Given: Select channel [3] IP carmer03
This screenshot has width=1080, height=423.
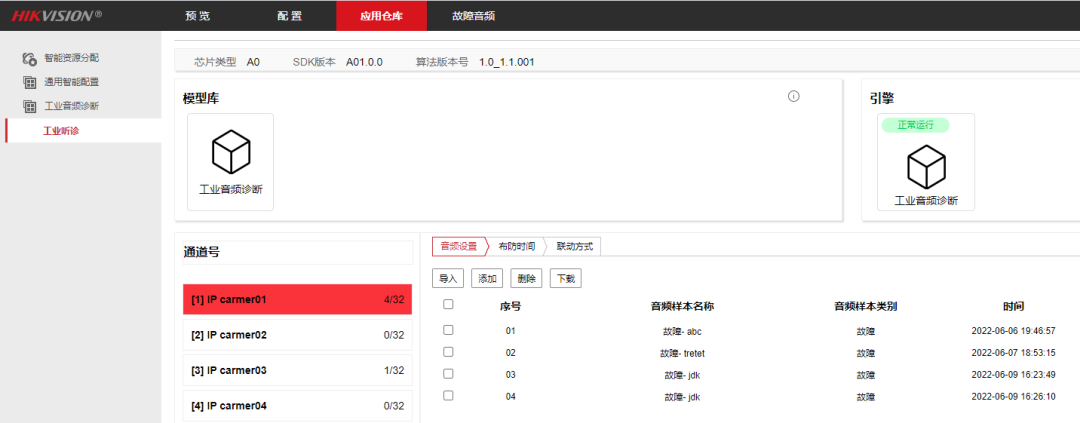Looking at the screenshot, I should click(297, 371).
